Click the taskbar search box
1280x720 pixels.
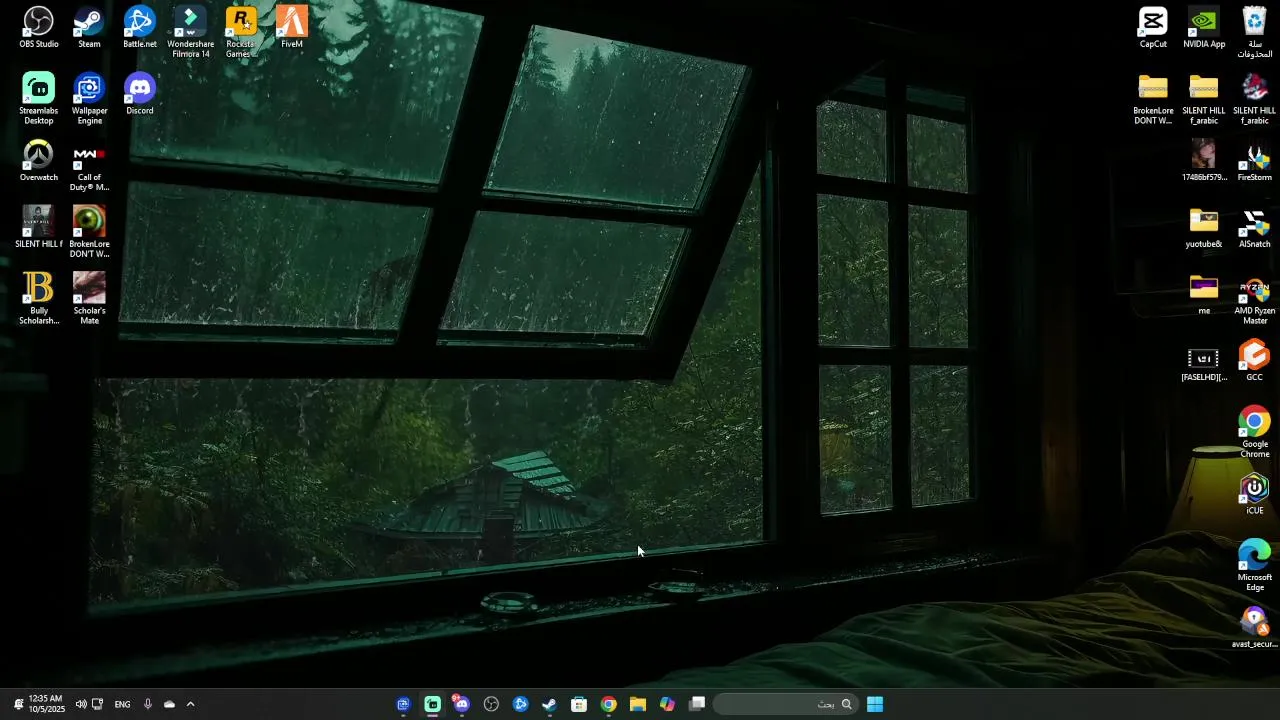coord(785,704)
